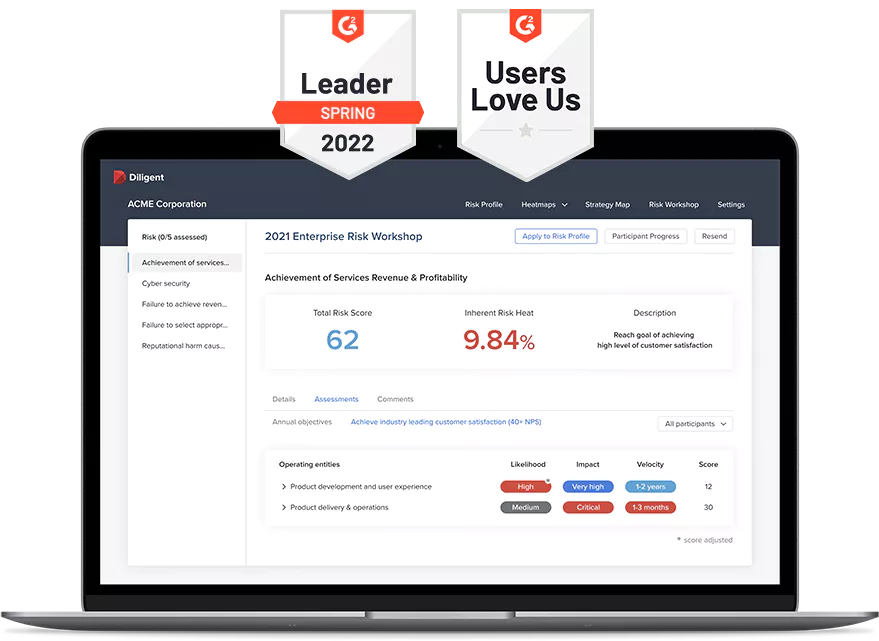The image size is (879, 641).
Task: Click the G2 Leader Spring 2022 badge
Action: (348, 94)
